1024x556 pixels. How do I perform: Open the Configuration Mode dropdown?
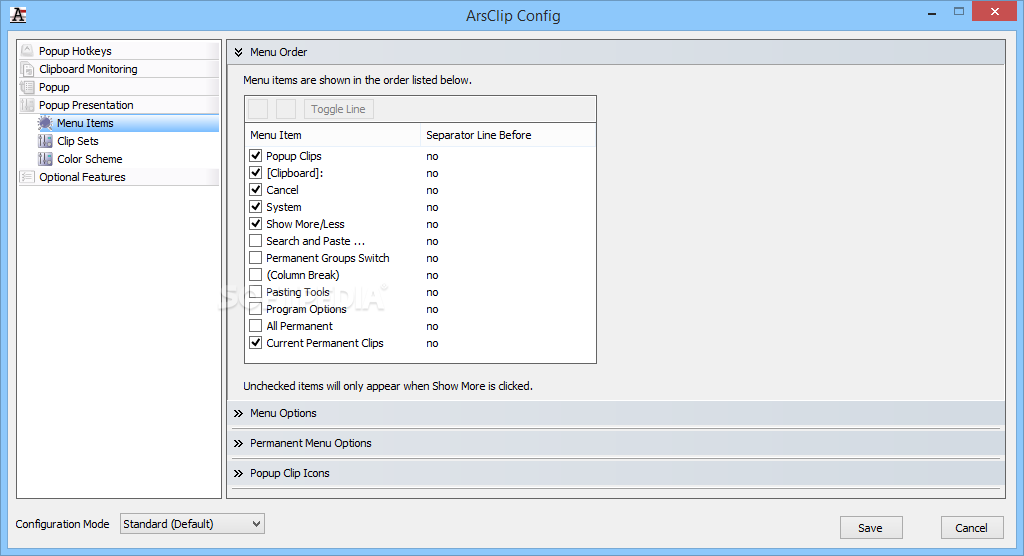click(x=192, y=523)
